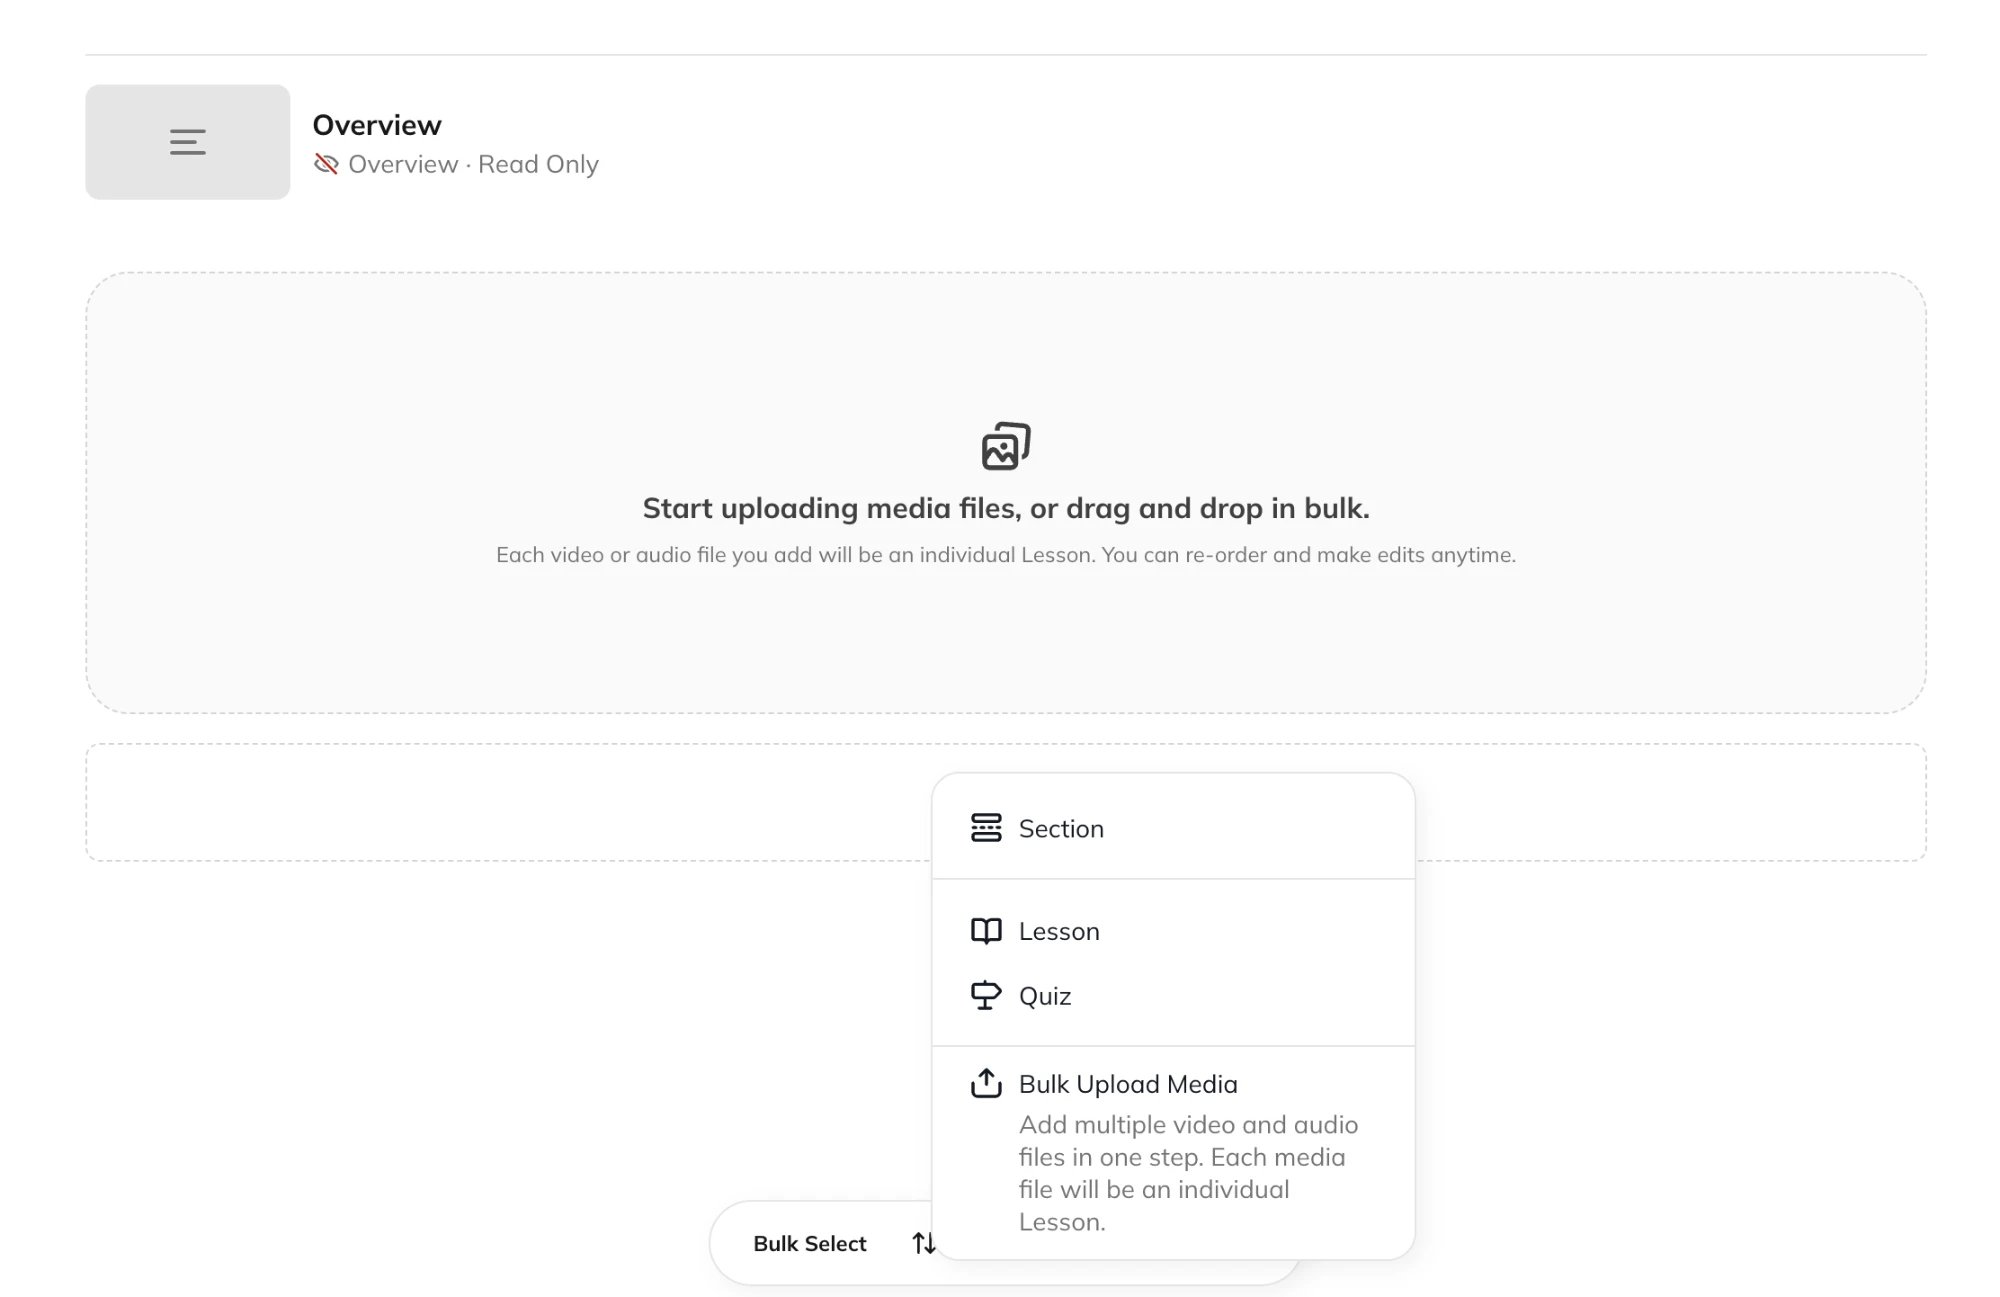
Task: Add a Lesson from the menu
Action: pos(1173,931)
